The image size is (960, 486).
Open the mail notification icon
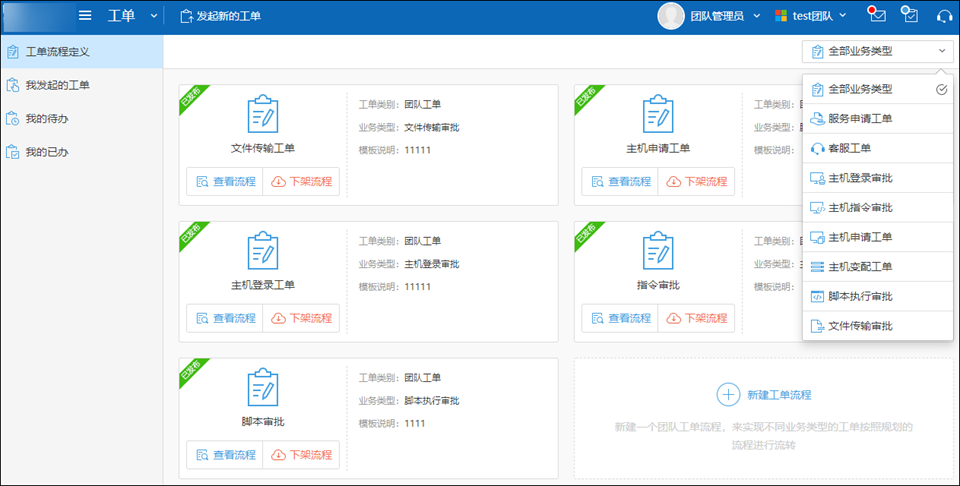coord(877,15)
